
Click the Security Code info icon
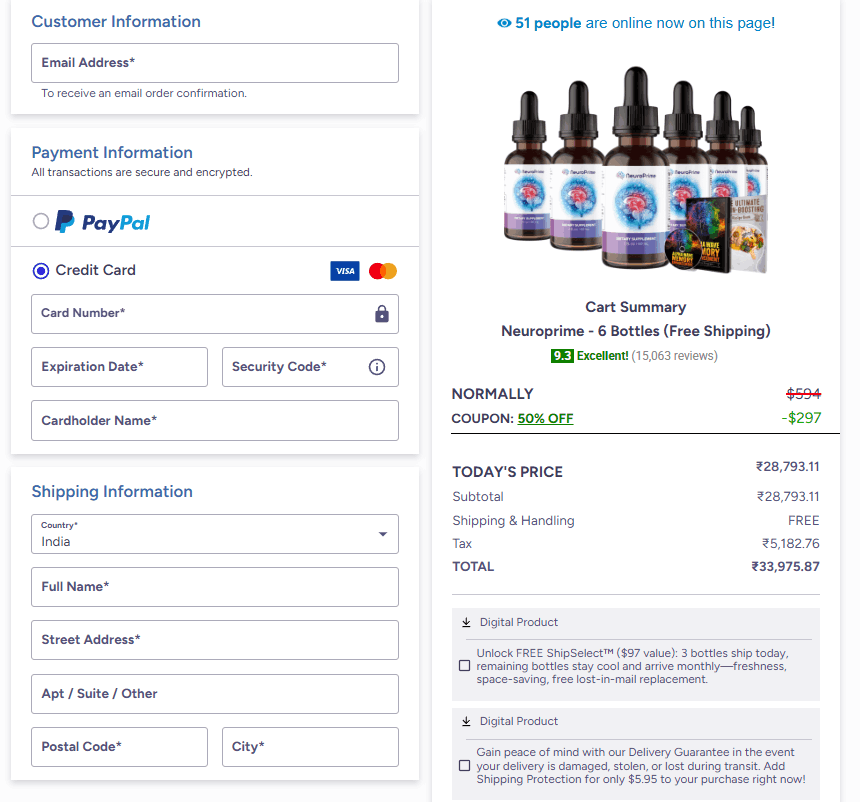(376, 366)
